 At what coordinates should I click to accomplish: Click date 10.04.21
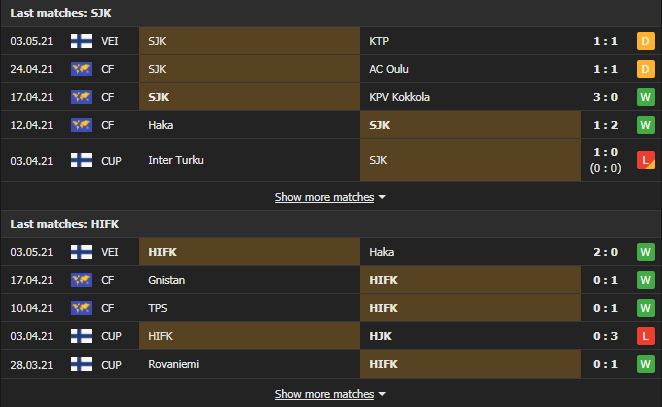tap(32, 308)
